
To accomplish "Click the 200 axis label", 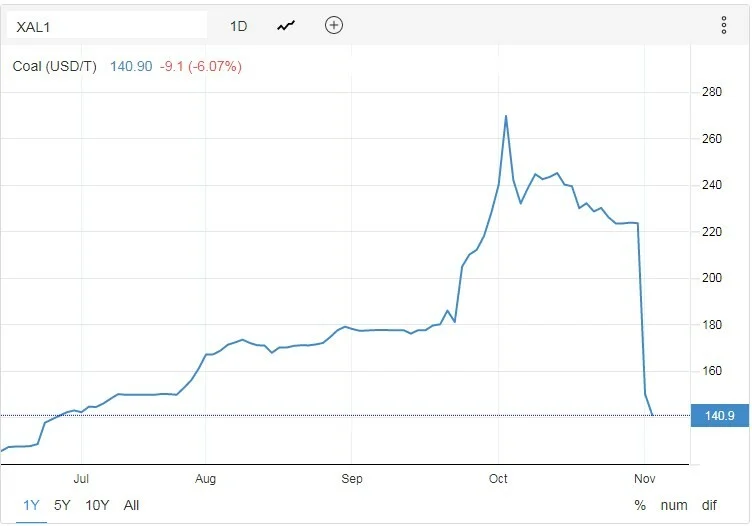I will pyautogui.click(x=712, y=278).
